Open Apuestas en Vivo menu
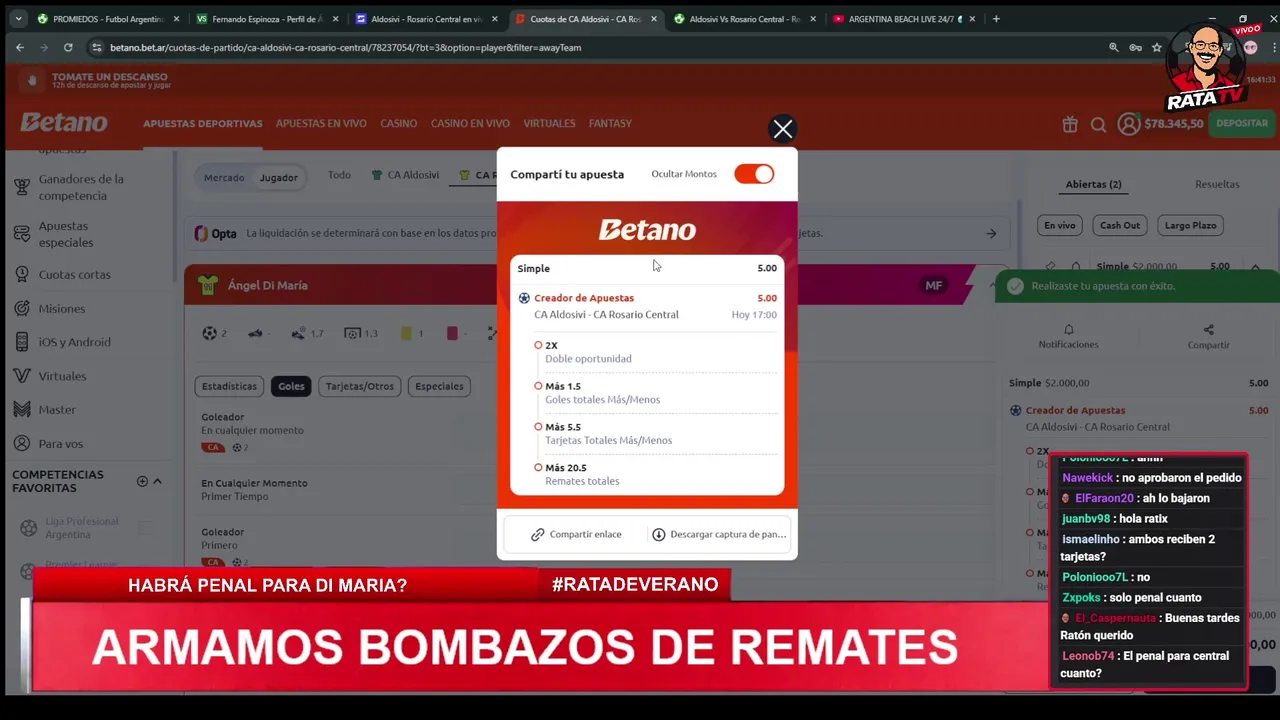Viewport: 1280px width, 720px height. (321, 124)
